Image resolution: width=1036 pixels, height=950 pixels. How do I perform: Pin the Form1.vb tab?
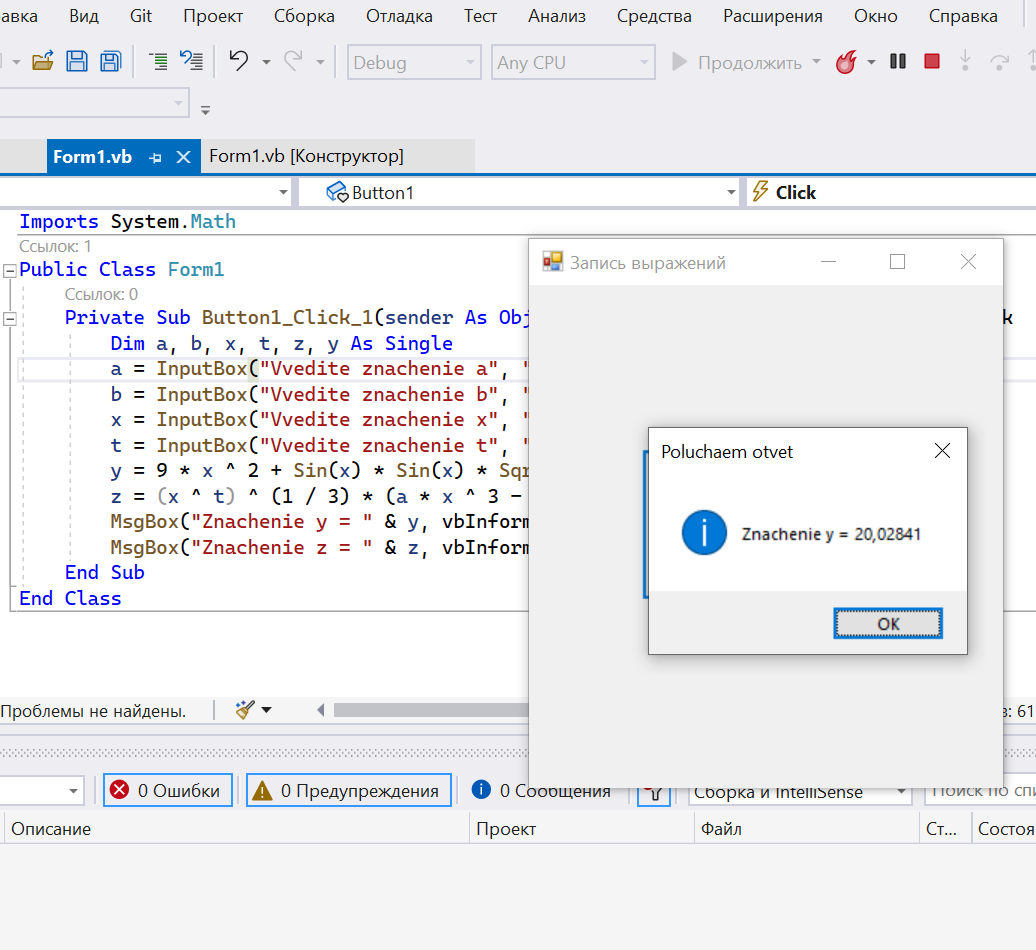(x=155, y=158)
